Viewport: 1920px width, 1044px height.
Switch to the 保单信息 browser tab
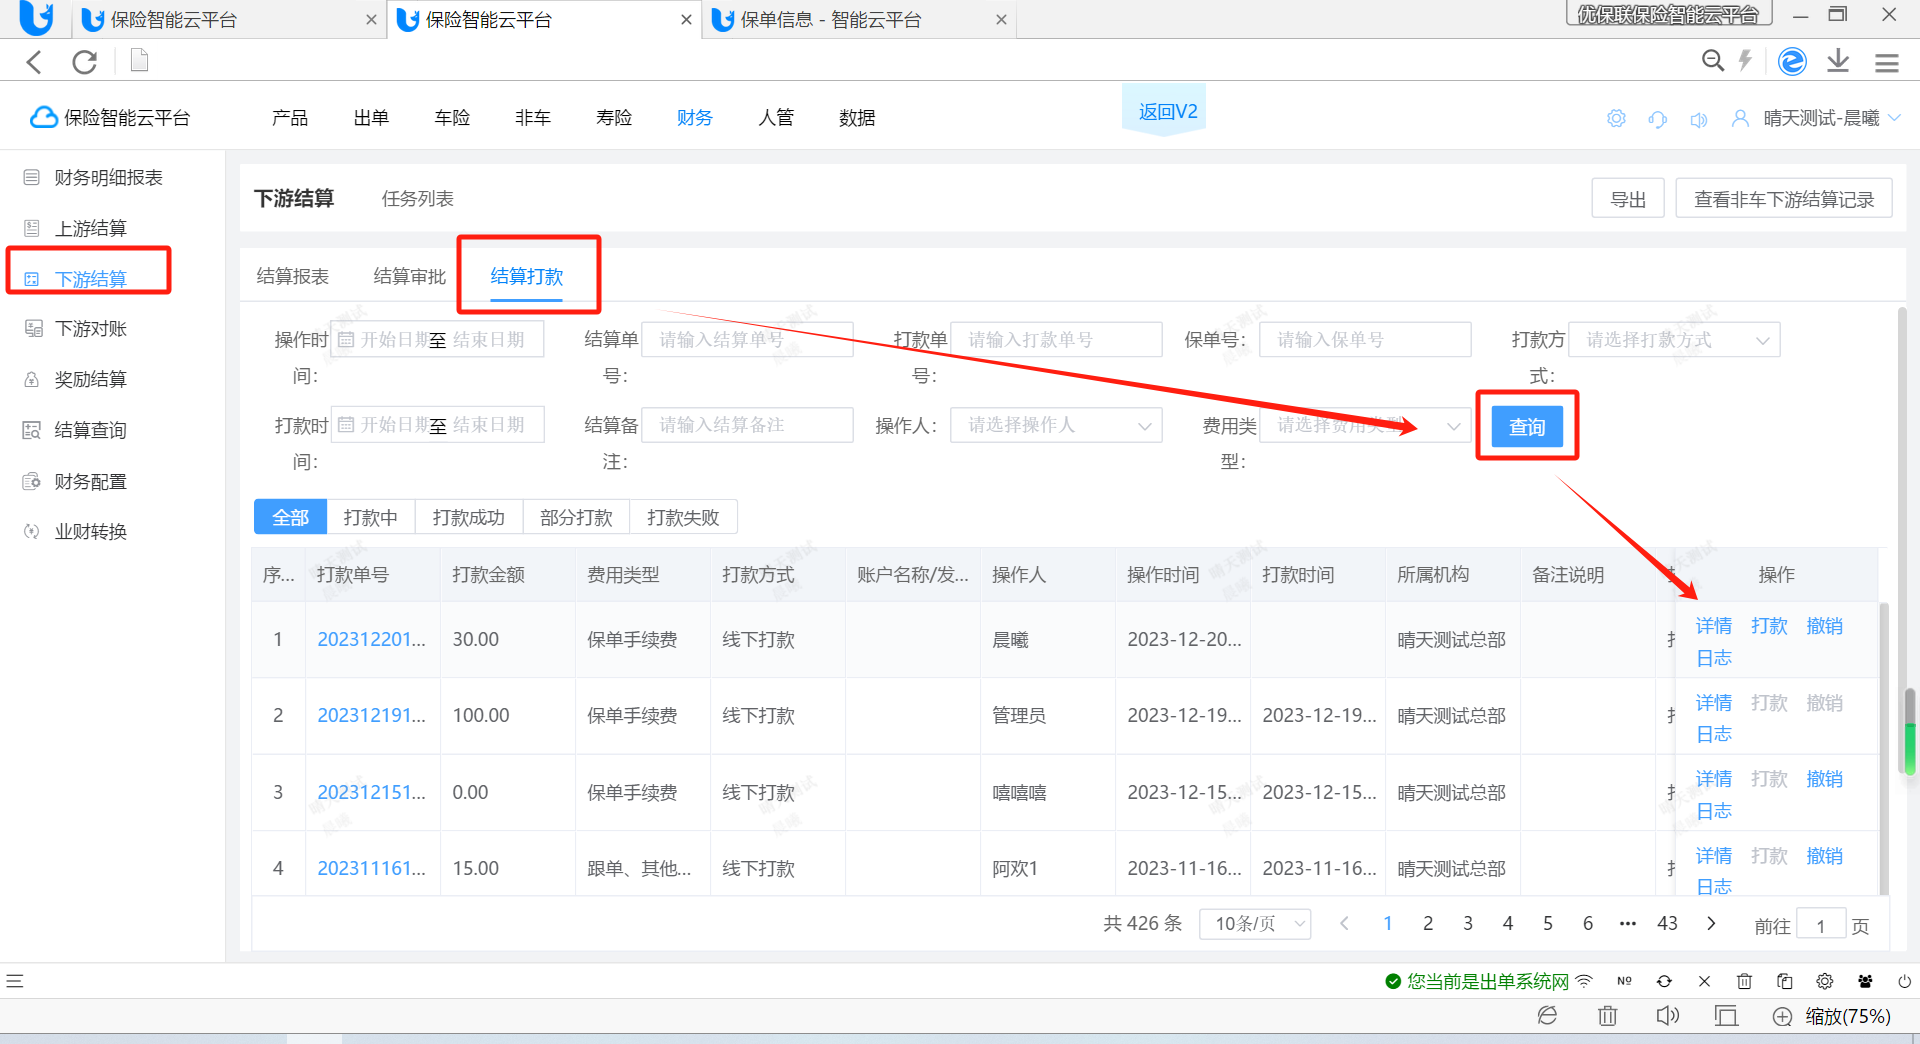(x=858, y=19)
